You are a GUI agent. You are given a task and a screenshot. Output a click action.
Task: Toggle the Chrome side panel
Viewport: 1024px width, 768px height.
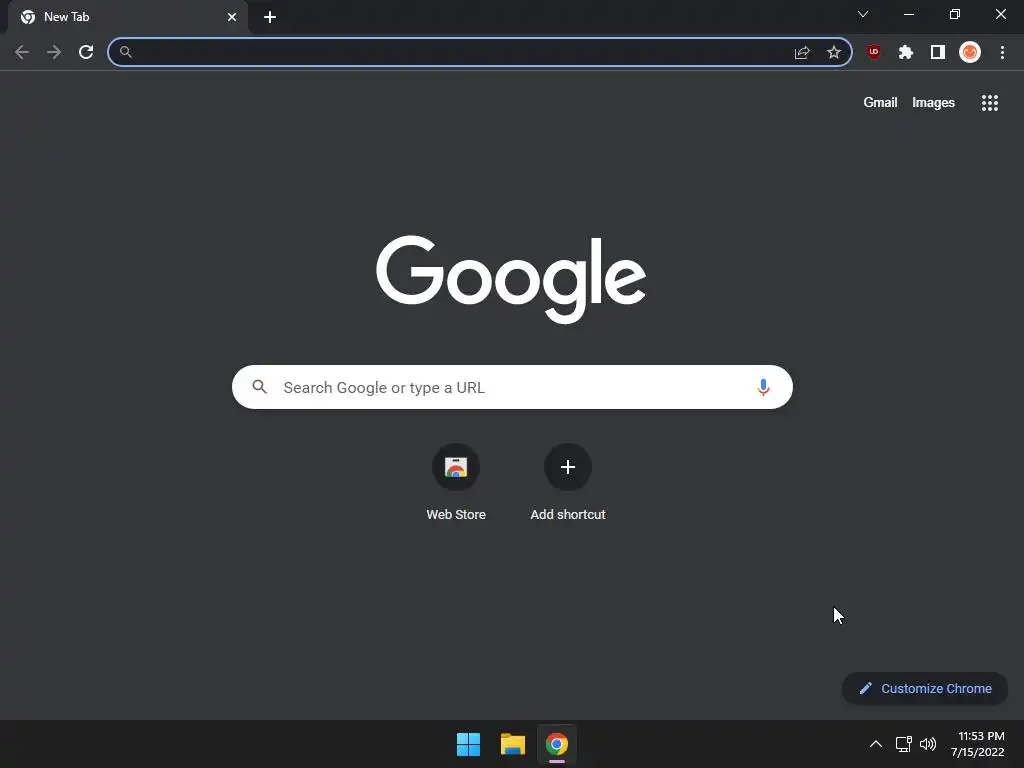point(938,52)
